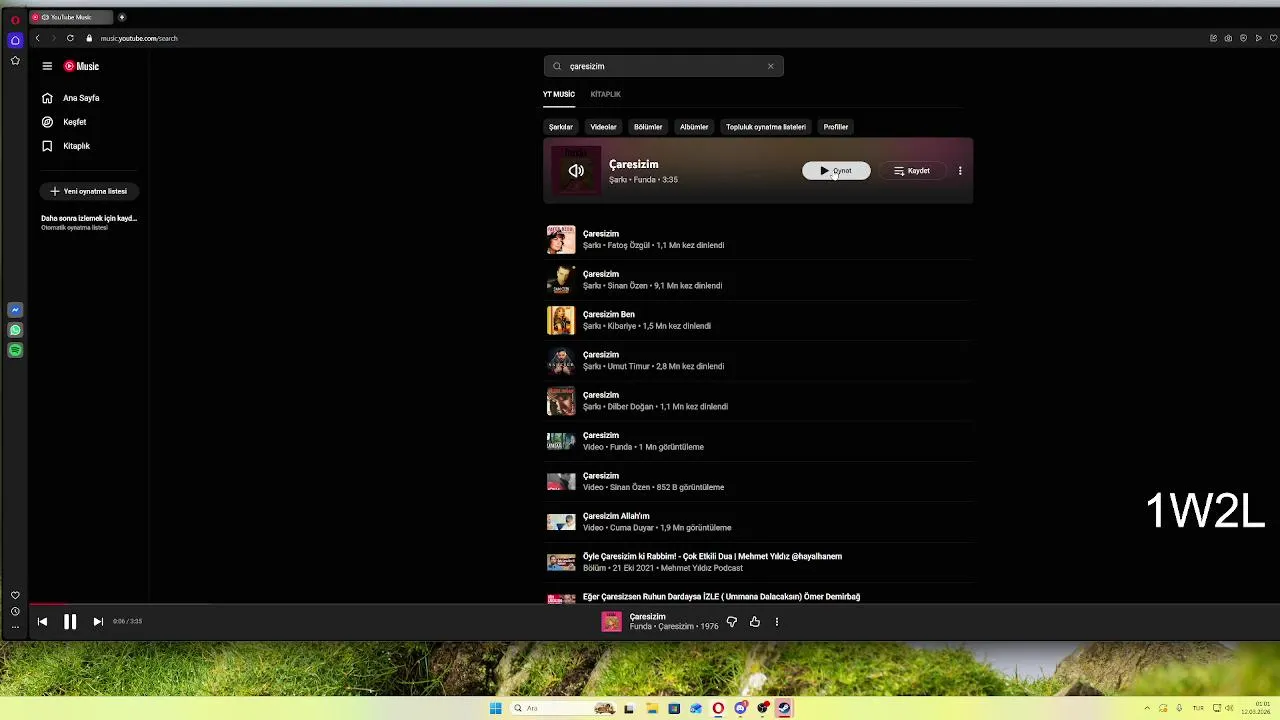
Task: Play Çaresizim by Dilber Doğan
Action: (x=758, y=401)
